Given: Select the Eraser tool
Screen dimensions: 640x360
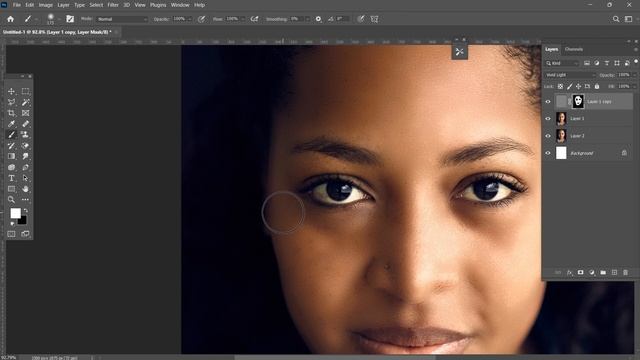Looking at the screenshot, I should [x=25, y=146].
